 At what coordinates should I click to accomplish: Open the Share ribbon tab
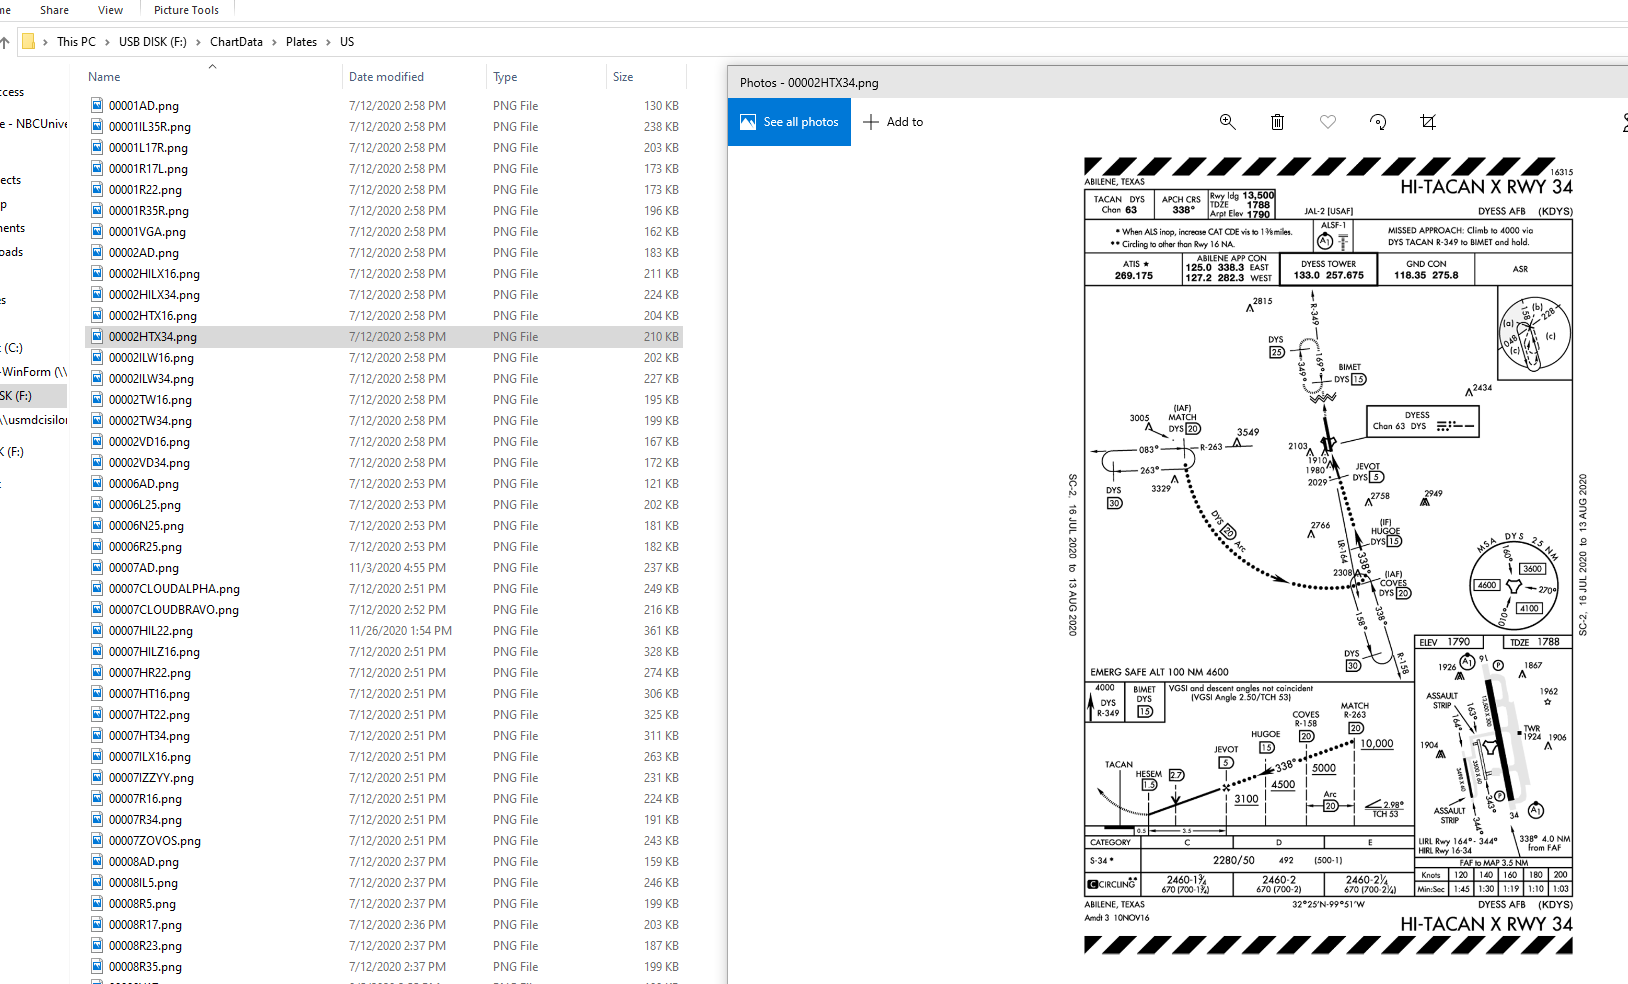(54, 10)
